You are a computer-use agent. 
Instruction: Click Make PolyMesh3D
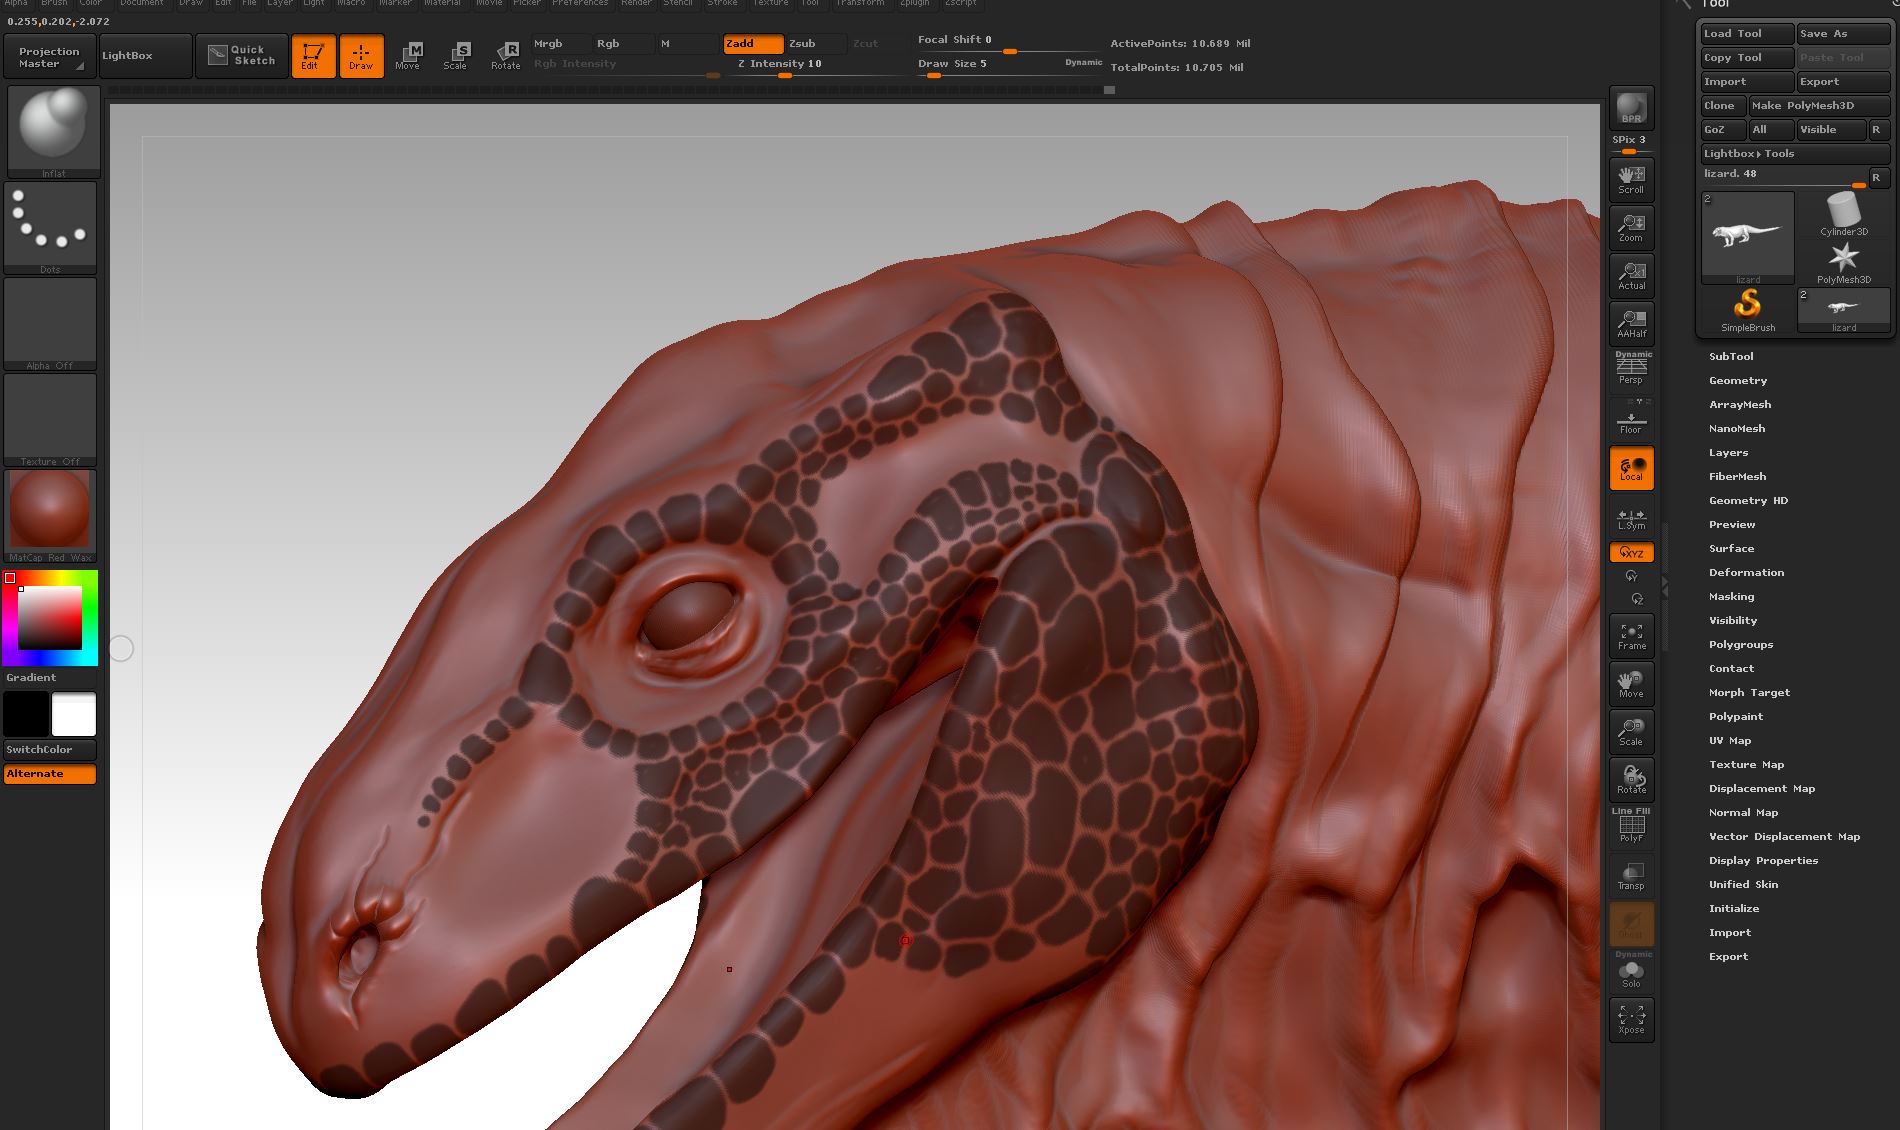[x=1819, y=105]
